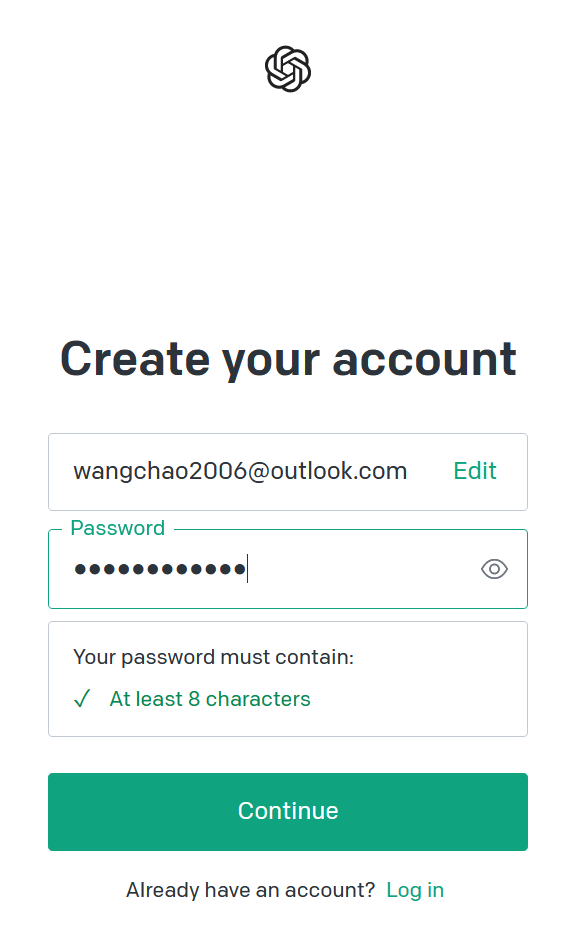Click the 'Create your account' heading
The image size is (573, 948).
pyautogui.click(x=288, y=360)
